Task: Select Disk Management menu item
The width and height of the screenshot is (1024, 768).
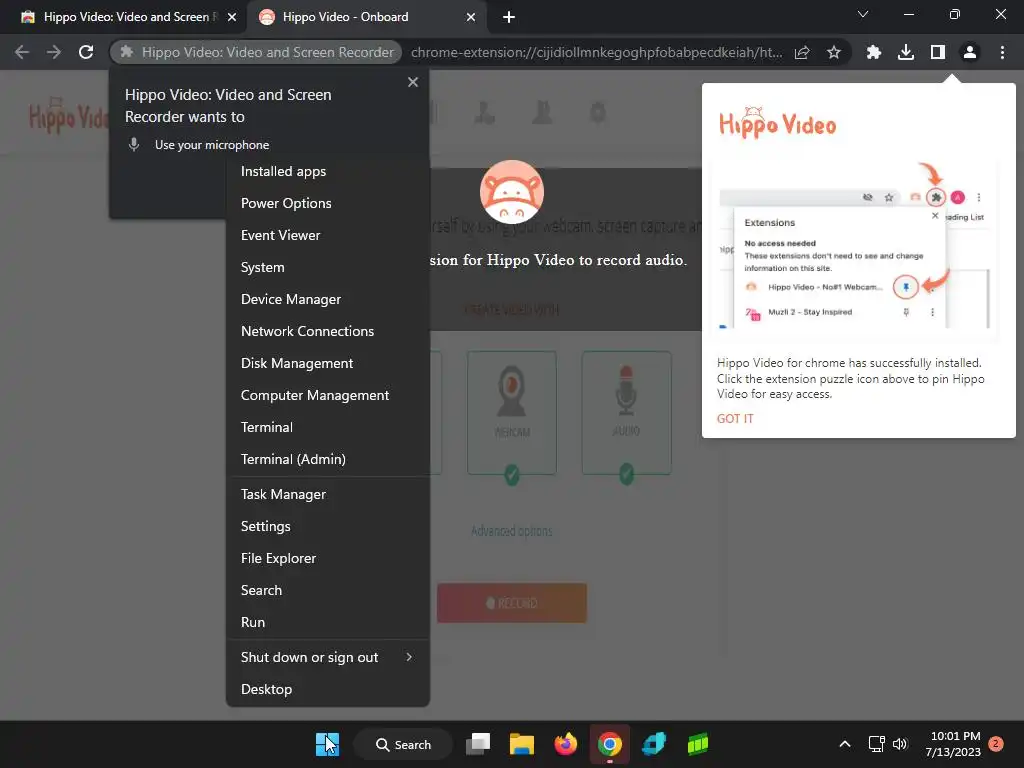Action: click(x=327, y=363)
